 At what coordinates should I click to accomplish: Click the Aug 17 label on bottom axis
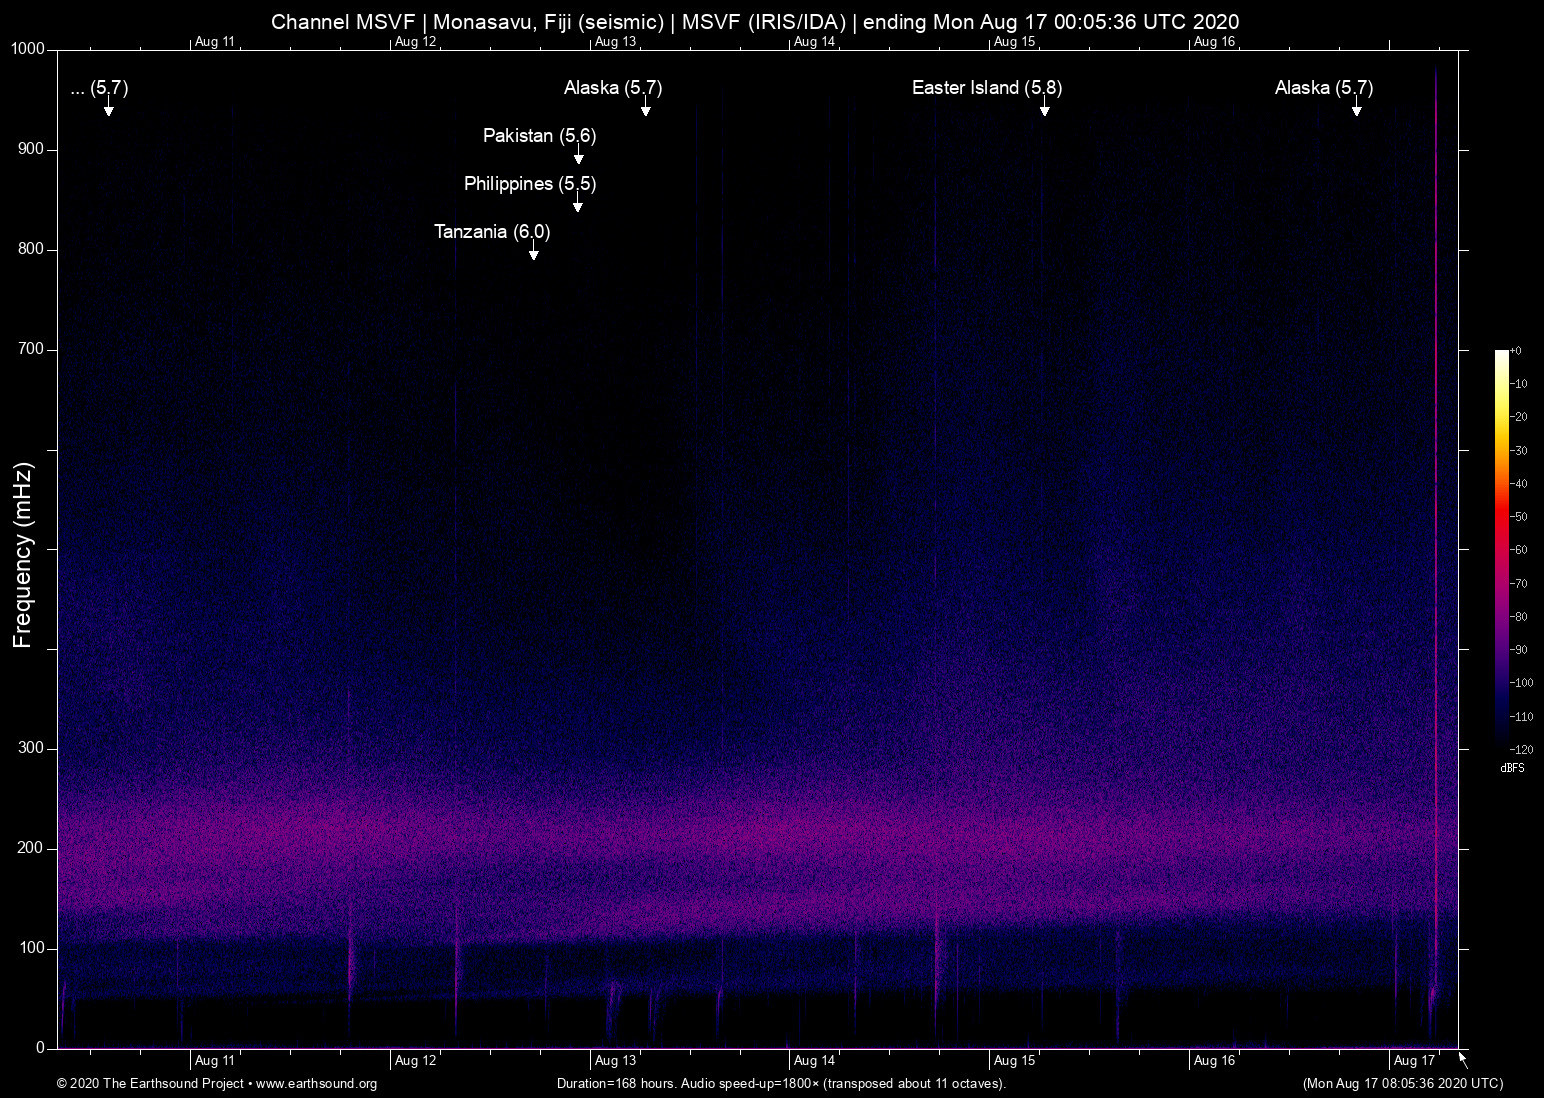(1413, 1061)
